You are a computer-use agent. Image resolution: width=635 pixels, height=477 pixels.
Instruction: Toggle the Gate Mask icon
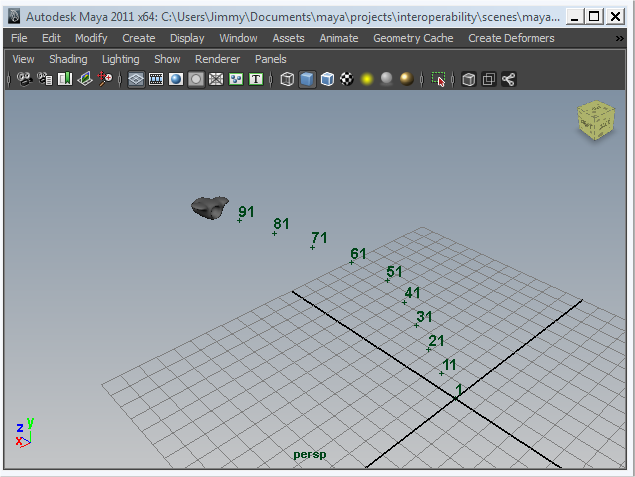pos(196,79)
